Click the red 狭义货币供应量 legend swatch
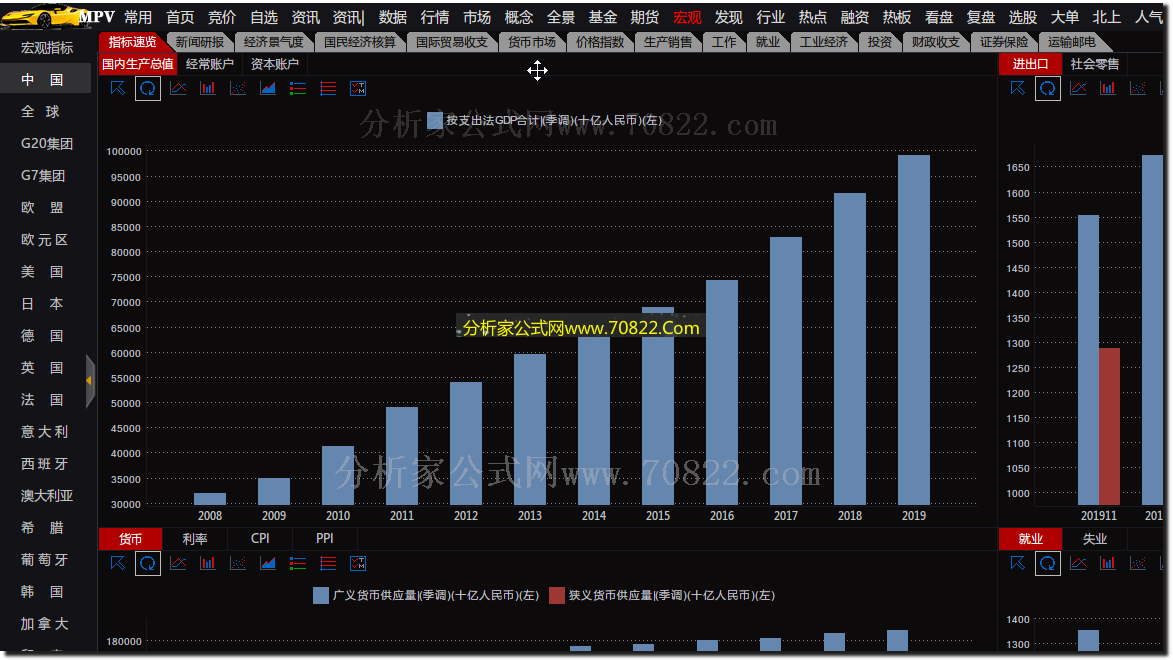 [557, 596]
